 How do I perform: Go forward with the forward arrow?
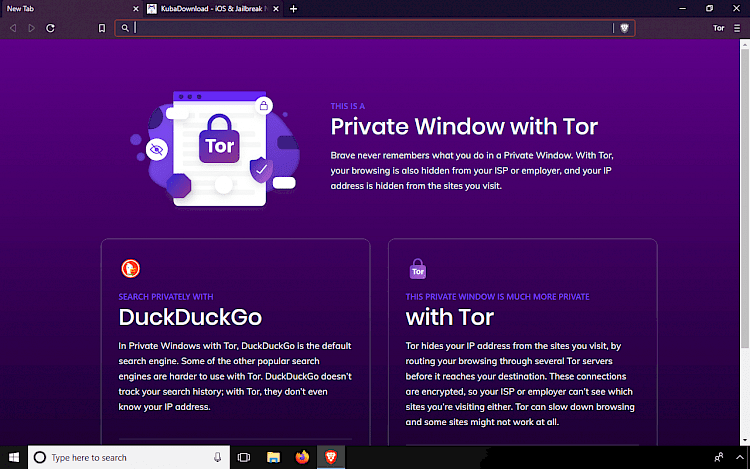32,28
